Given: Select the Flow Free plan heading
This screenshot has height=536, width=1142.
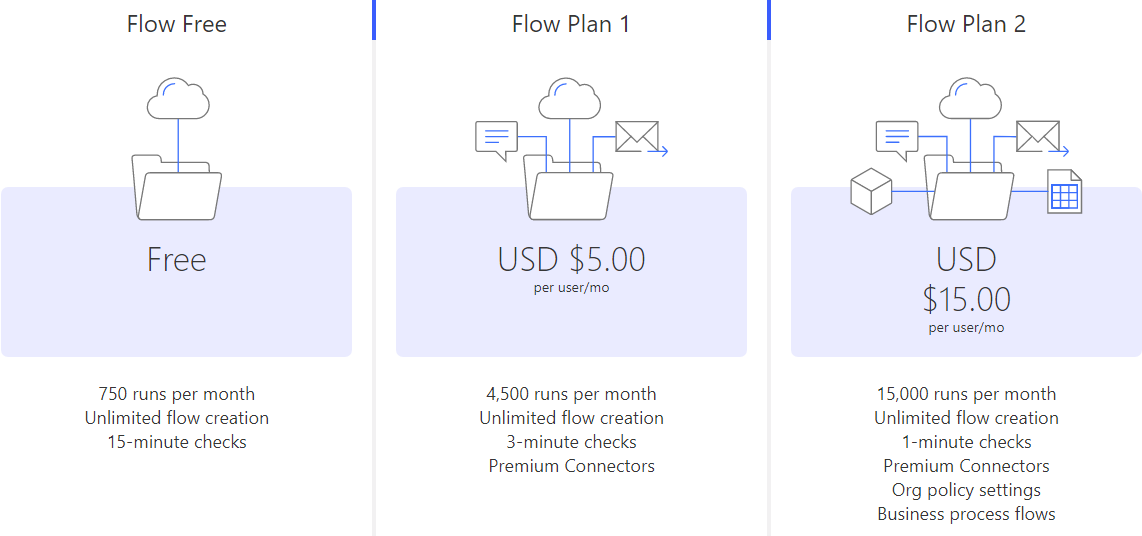Looking at the screenshot, I should point(177,24).
